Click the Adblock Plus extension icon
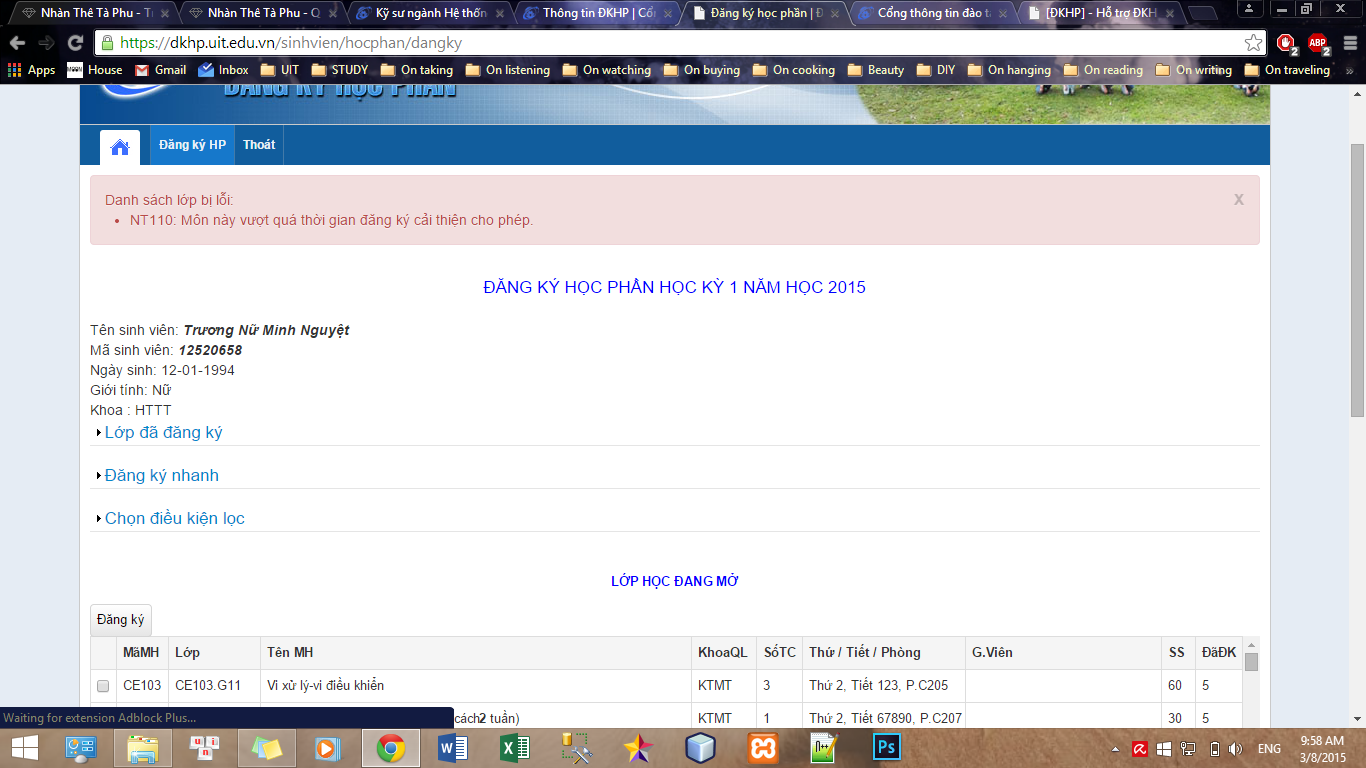This screenshot has height=768, width=1366. [1318, 43]
